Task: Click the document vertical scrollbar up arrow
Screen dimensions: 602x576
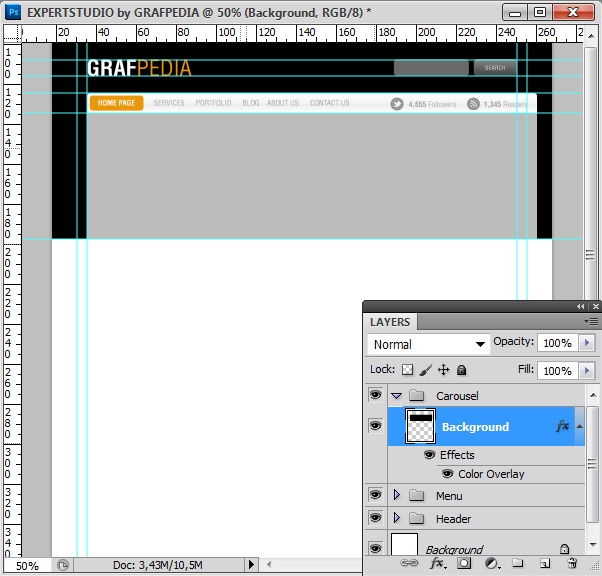Action: coord(591,36)
